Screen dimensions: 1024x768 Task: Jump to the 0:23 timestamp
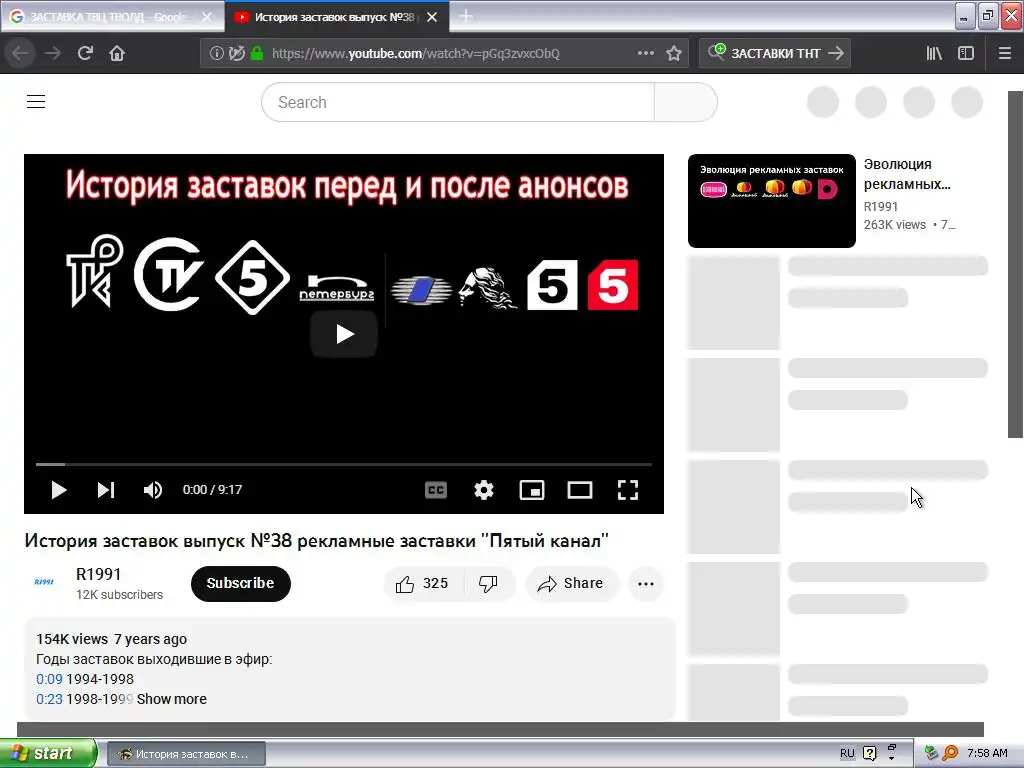click(x=49, y=699)
